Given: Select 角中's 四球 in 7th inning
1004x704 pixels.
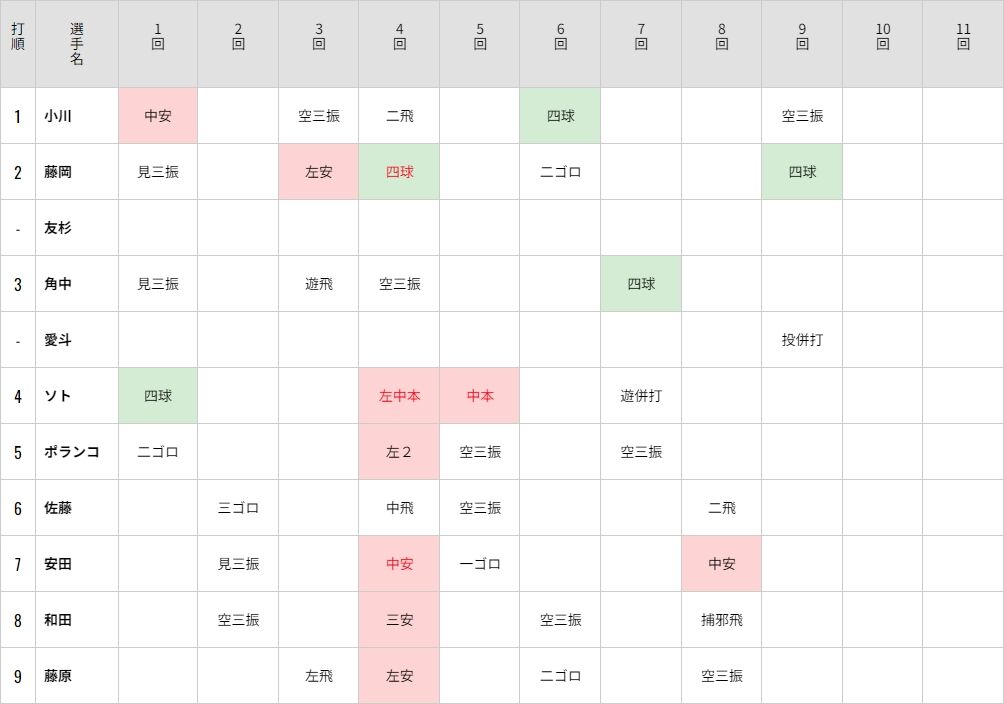Looking at the screenshot, I should coord(641,284).
